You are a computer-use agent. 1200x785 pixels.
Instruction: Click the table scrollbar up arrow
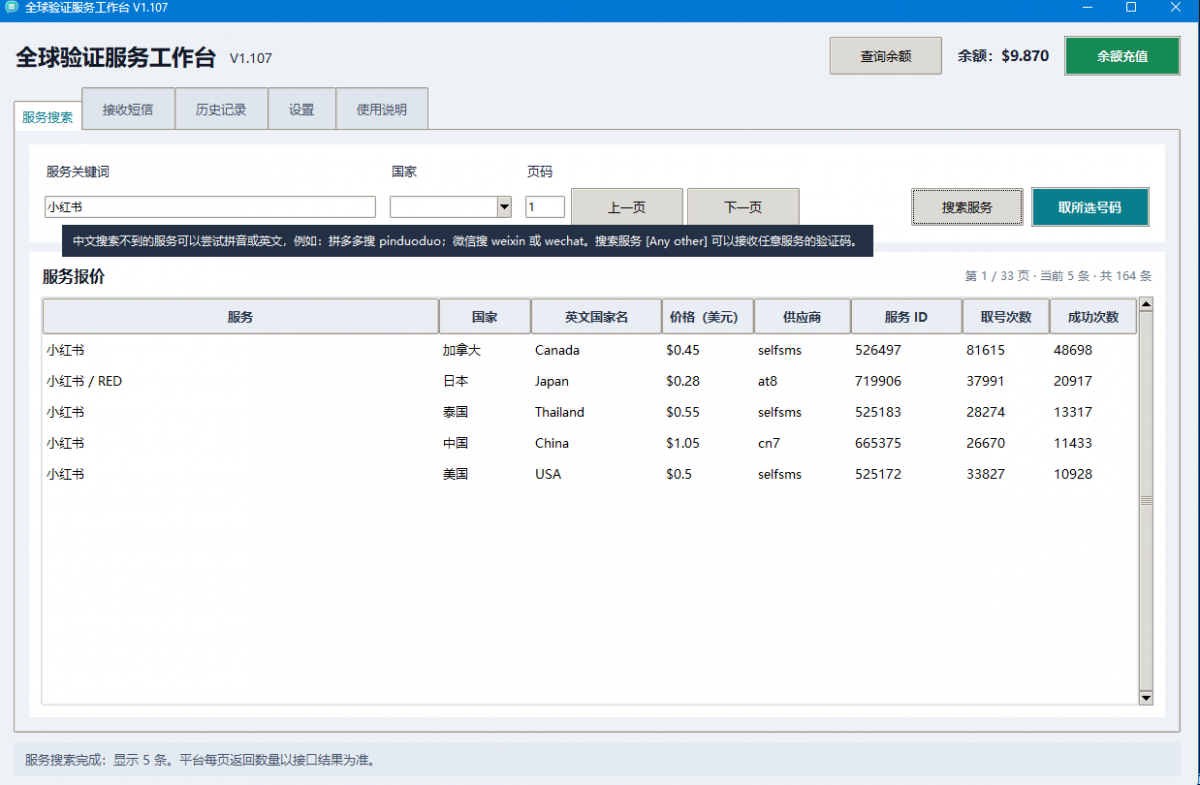tap(1146, 304)
